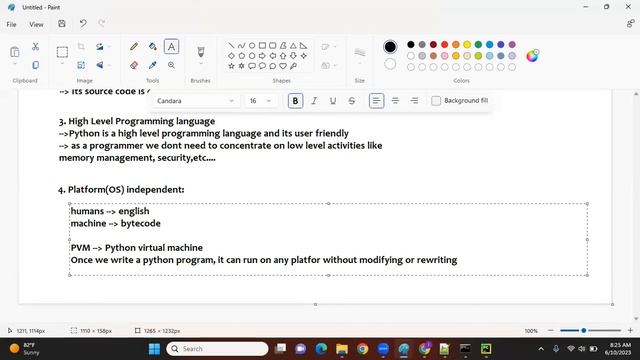
Task: Set text alignment to right
Action: pos(414,101)
